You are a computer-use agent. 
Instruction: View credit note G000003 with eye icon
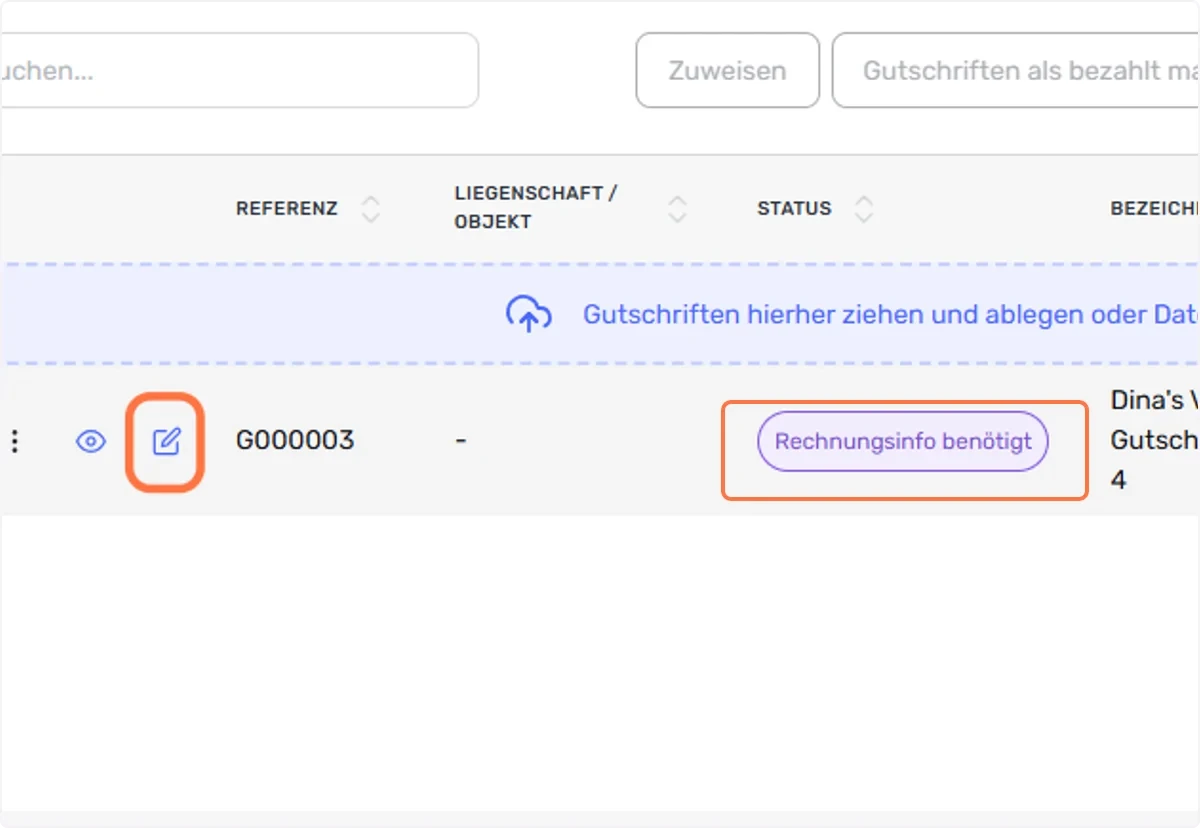click(91, 441)
